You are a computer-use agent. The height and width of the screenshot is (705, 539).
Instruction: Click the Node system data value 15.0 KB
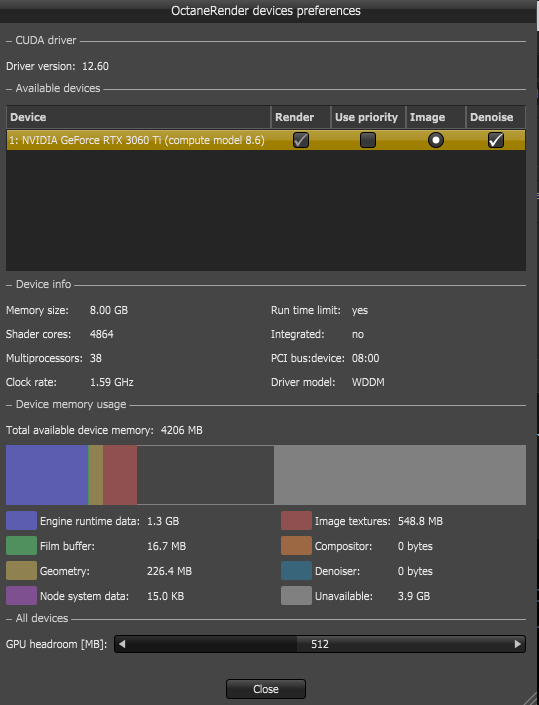165,596
